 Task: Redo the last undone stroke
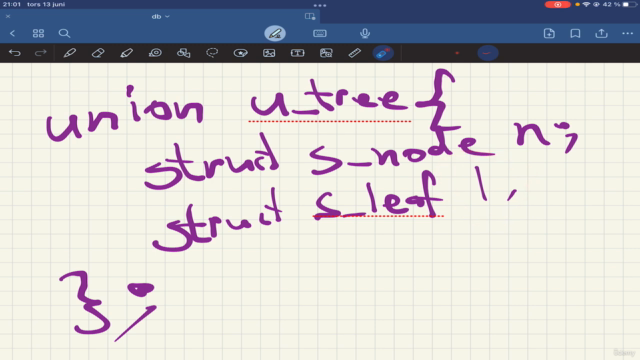[40, 53]
